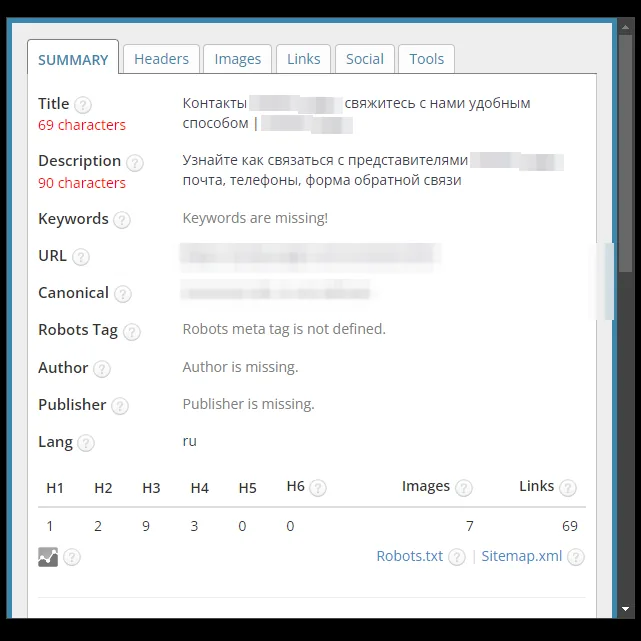Click the H2 column header
The height and width of the screenshot is (641, 641).
(103, 488)
